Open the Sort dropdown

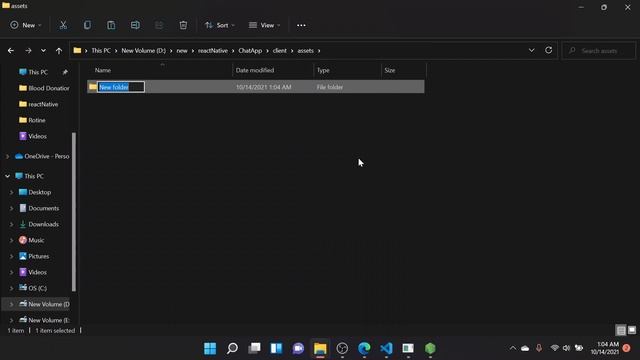pos(220,25)
